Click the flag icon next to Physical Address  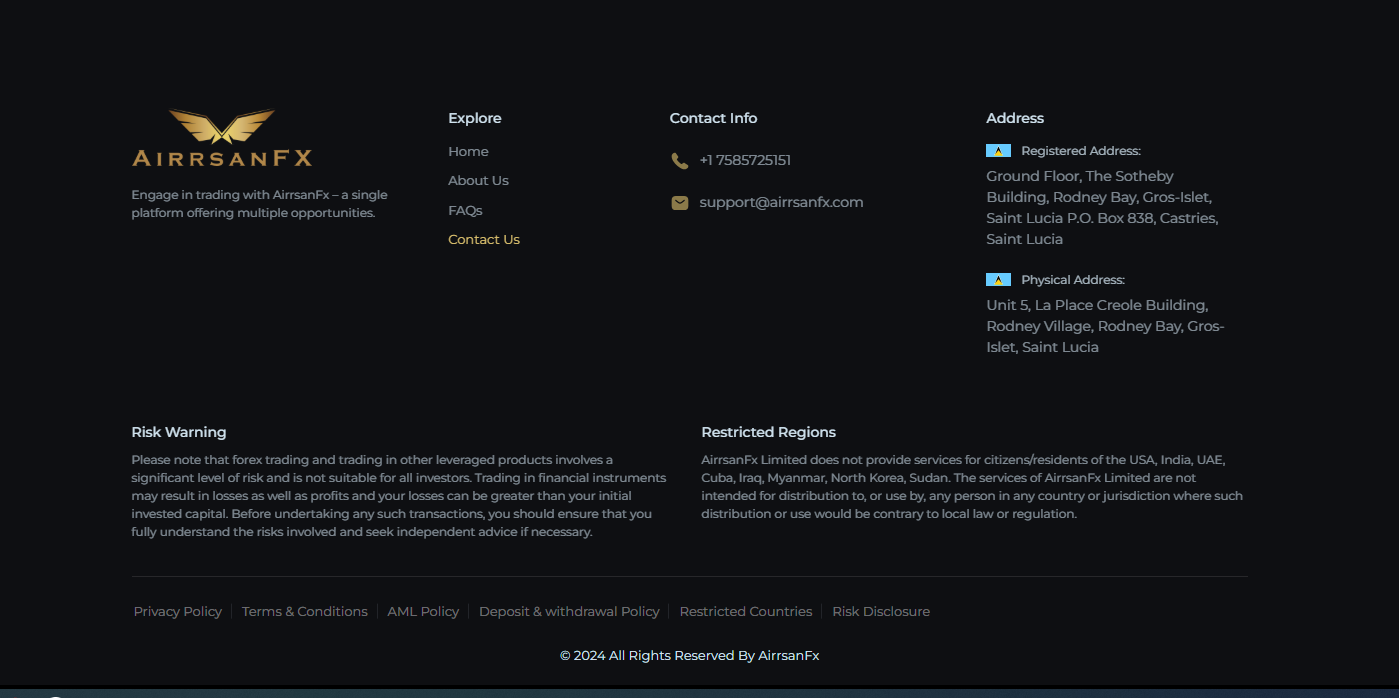point(998,280)
